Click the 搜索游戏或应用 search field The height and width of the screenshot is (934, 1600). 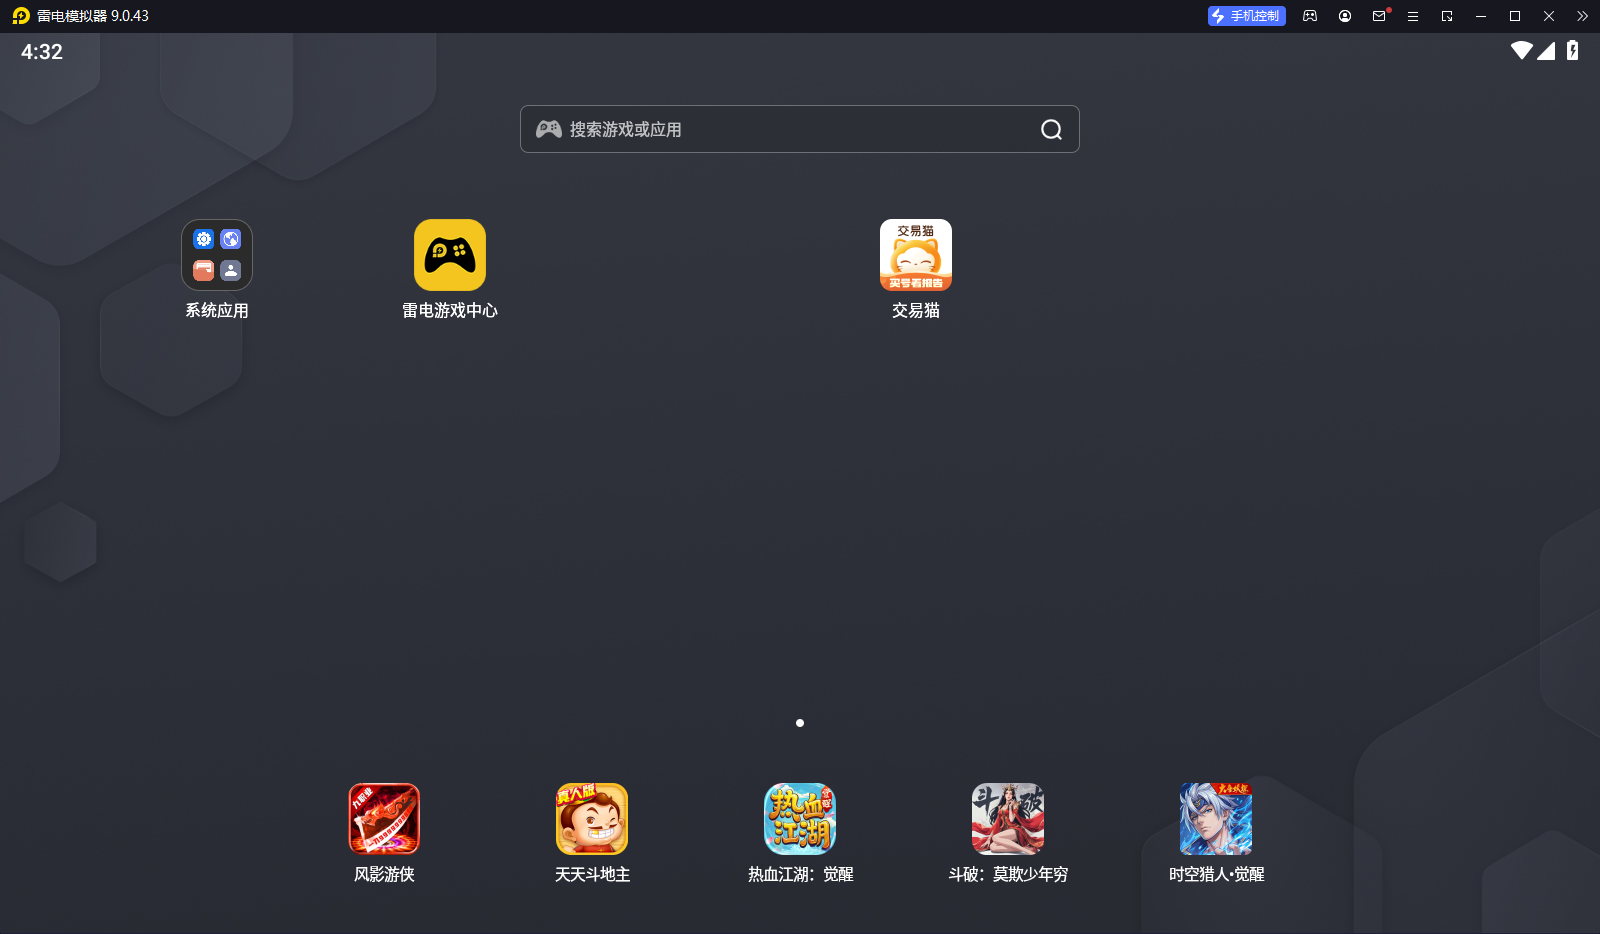click(800, 129)
